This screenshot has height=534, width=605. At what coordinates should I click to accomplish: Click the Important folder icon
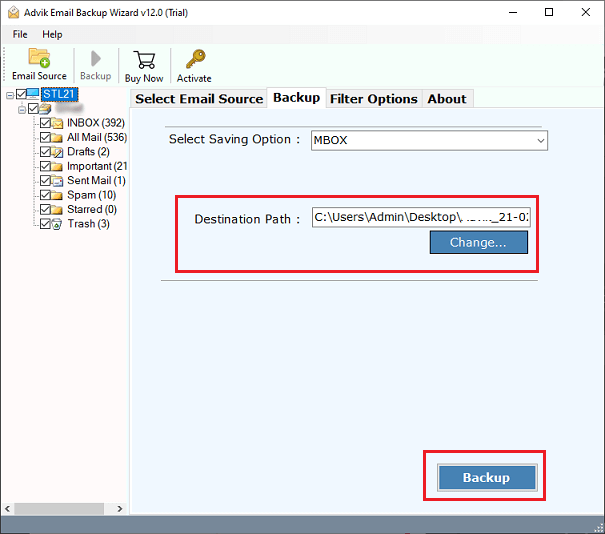click(x=57, y=167)
